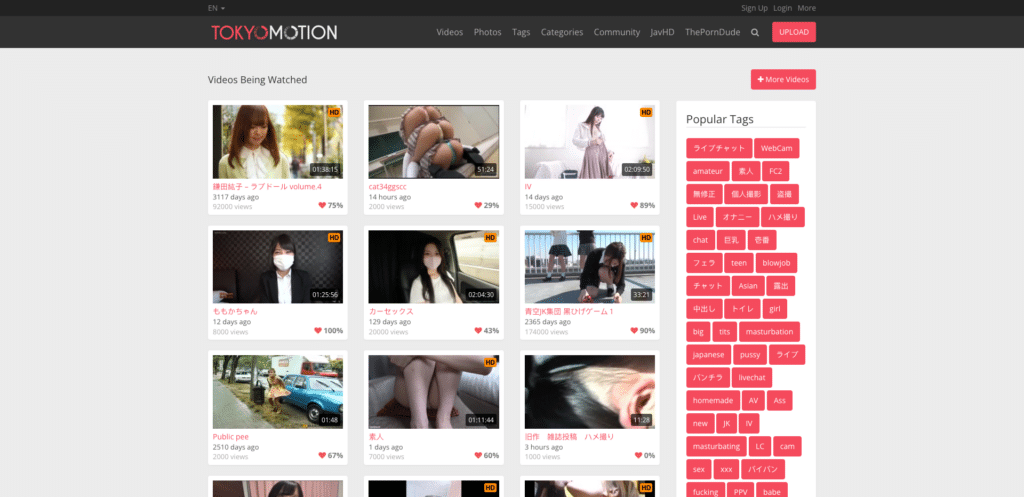Click the heart icon beside 67% rating
The image size is (1024, 497).
[x=322, y=455]
